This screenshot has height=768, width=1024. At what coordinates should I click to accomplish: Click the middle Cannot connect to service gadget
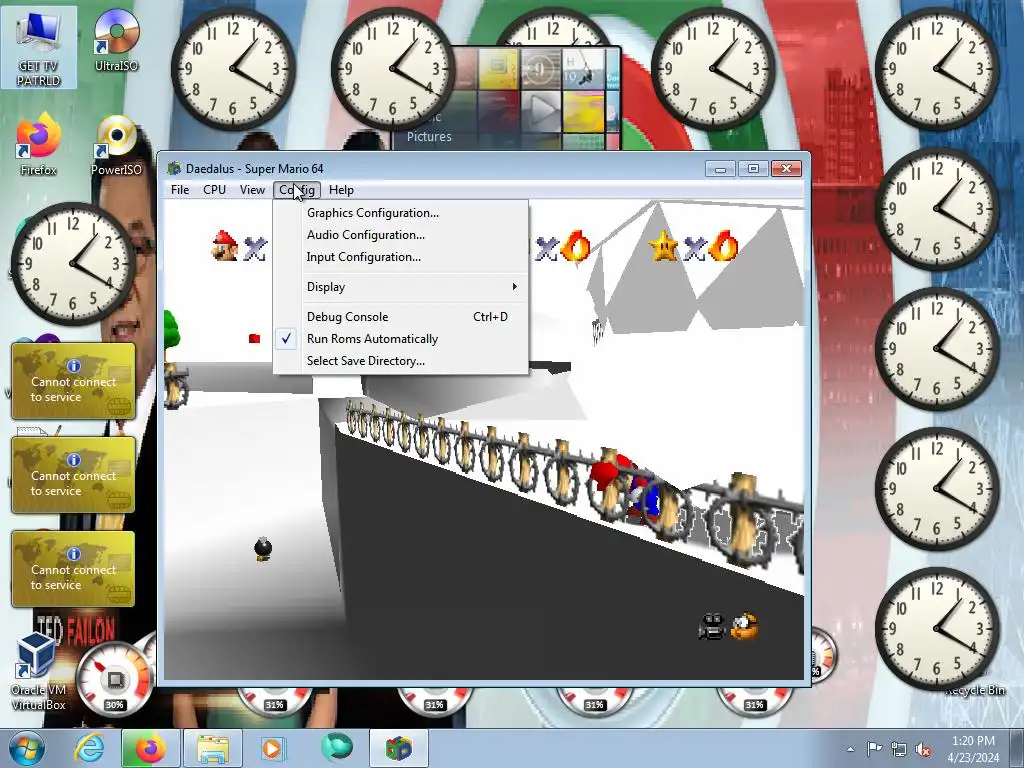[73, 475]
